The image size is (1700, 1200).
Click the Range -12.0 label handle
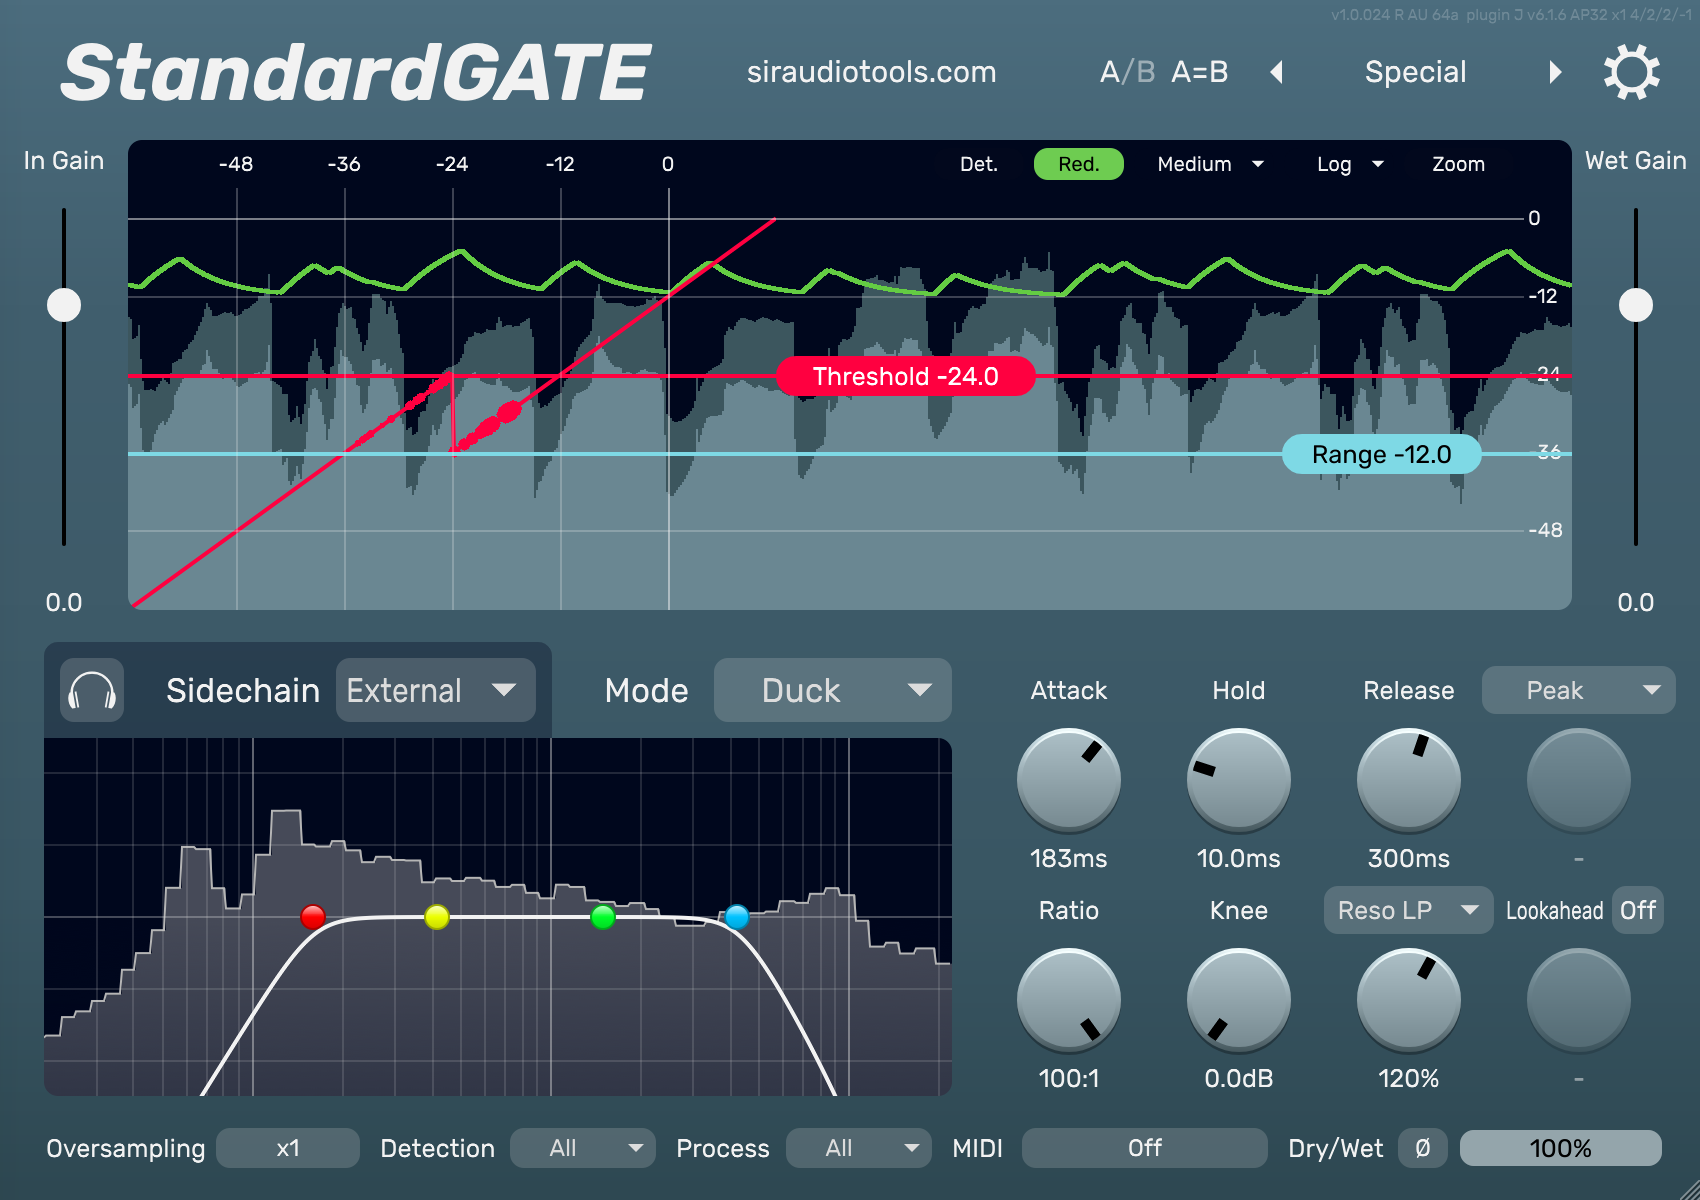pos(1381,454)
